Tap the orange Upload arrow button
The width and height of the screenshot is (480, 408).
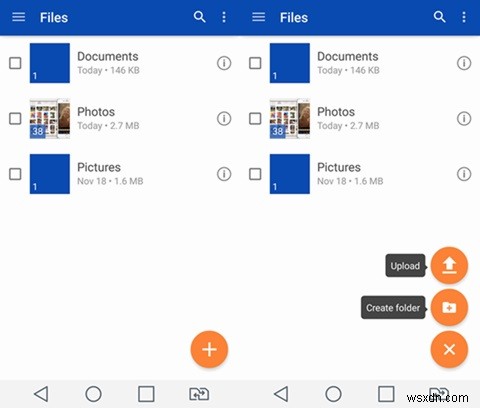pyautogui.click(x=449, y=265)
